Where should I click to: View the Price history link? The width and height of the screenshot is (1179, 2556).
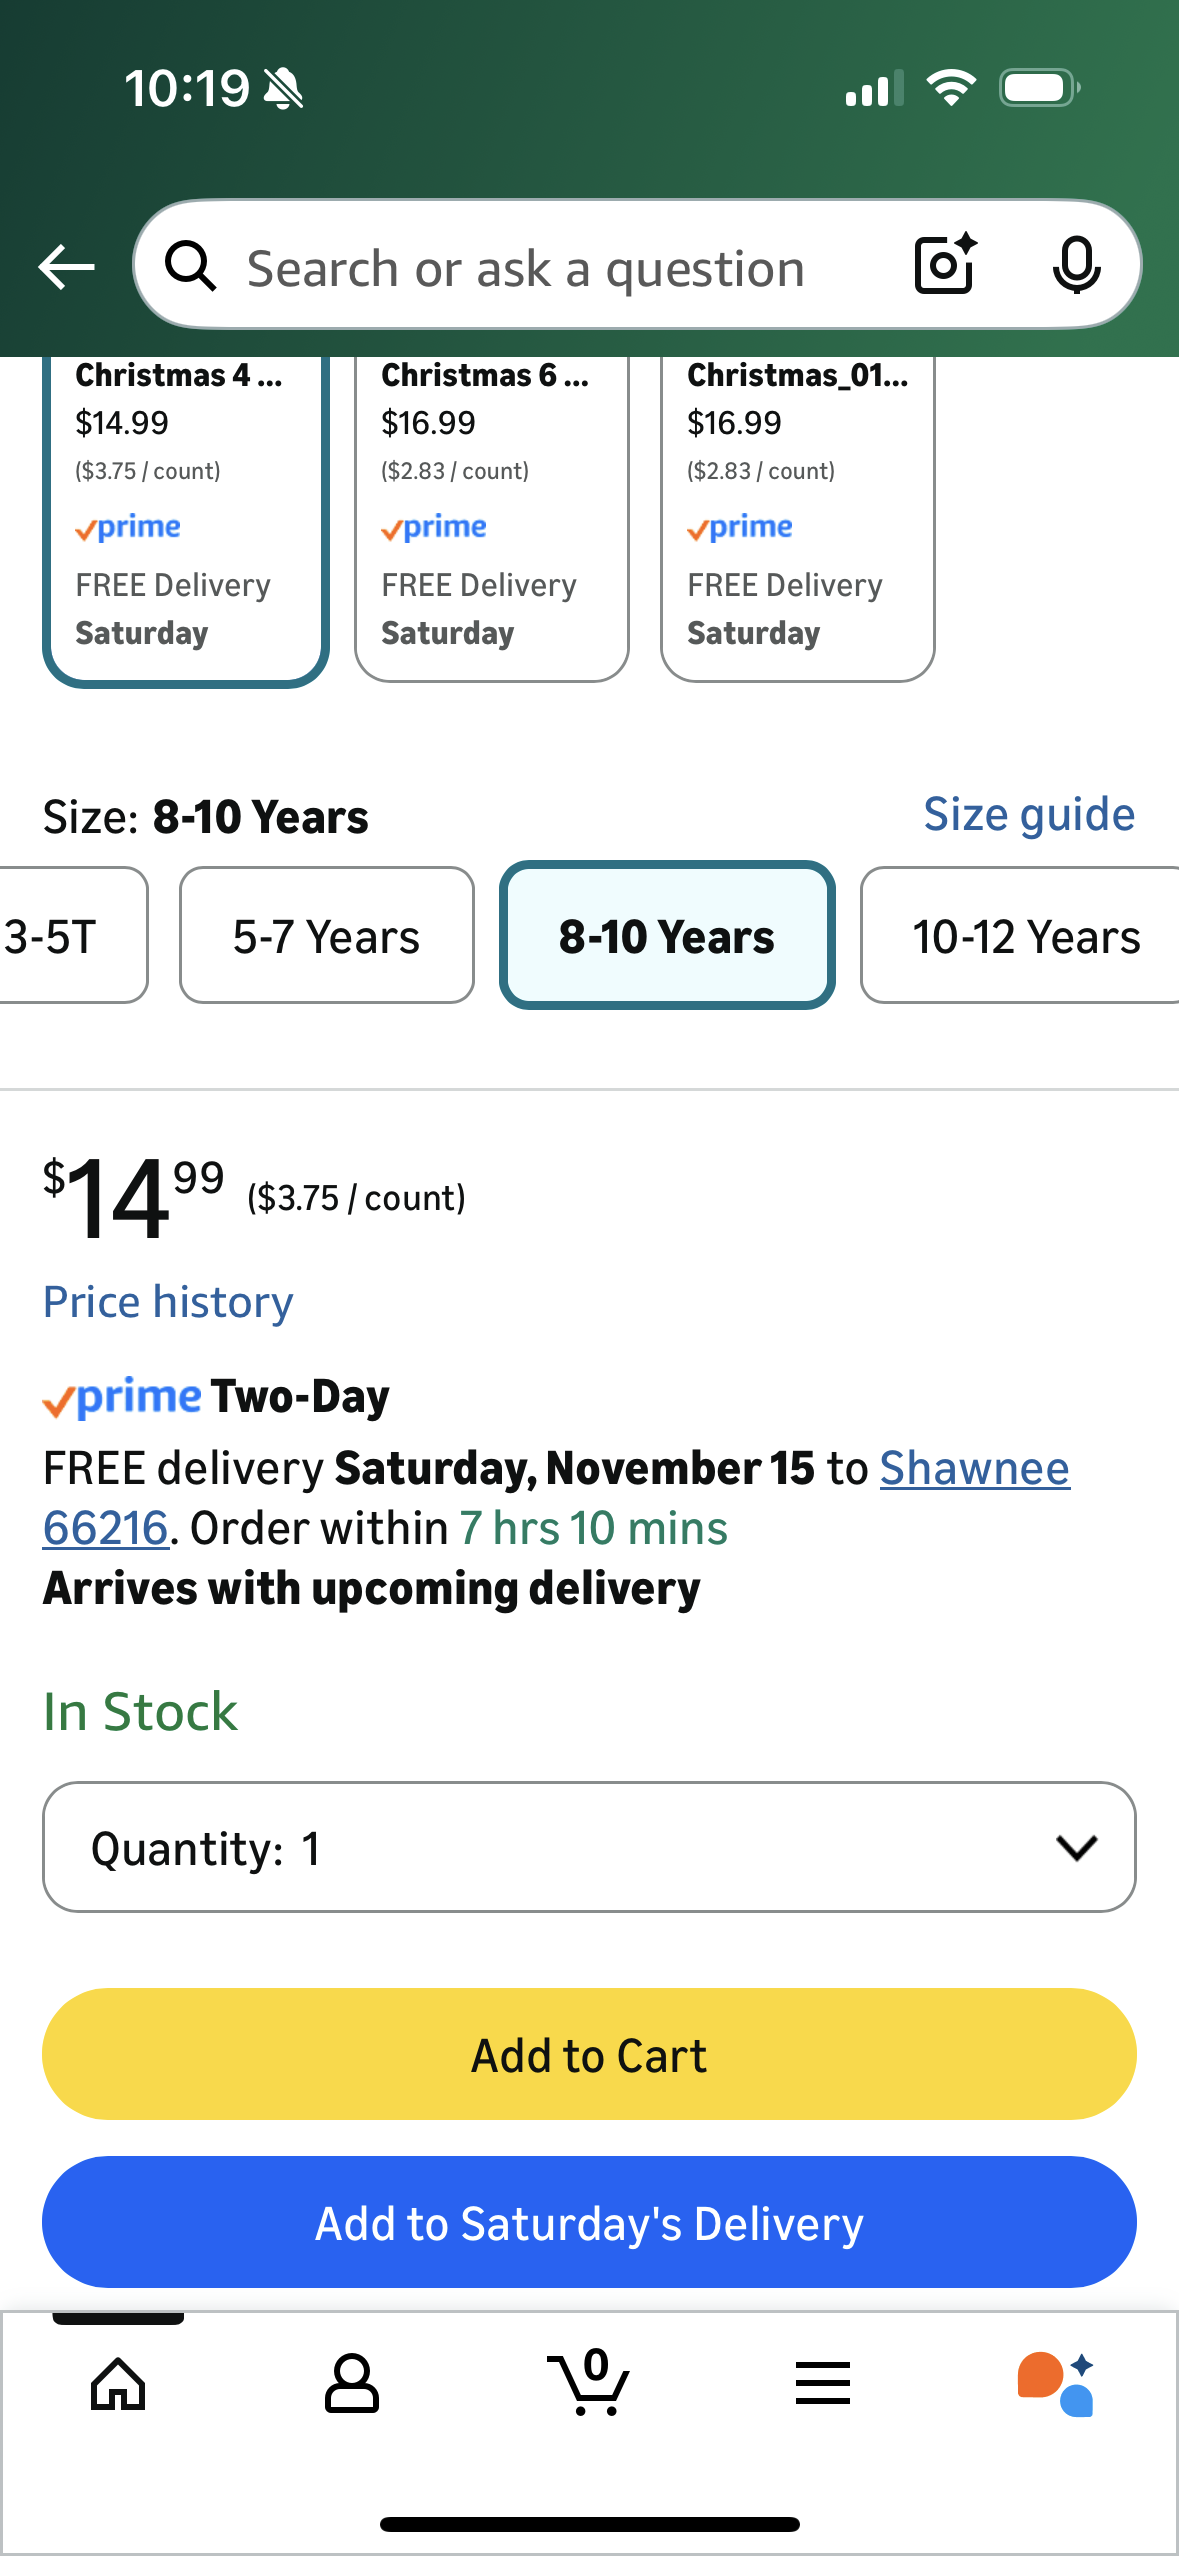(168, 1302)
